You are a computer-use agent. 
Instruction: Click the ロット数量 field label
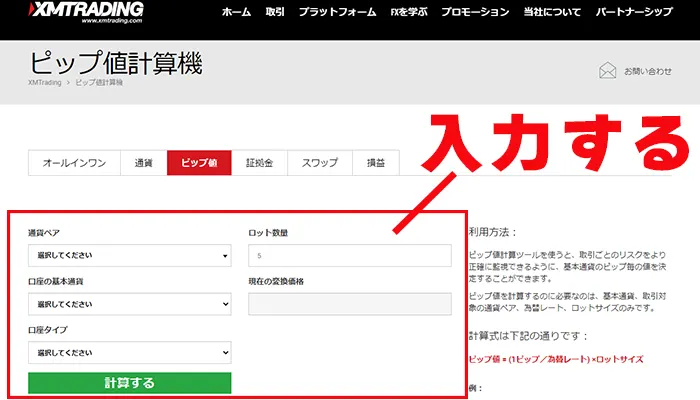pyautogui.click(x=268, y=233)
